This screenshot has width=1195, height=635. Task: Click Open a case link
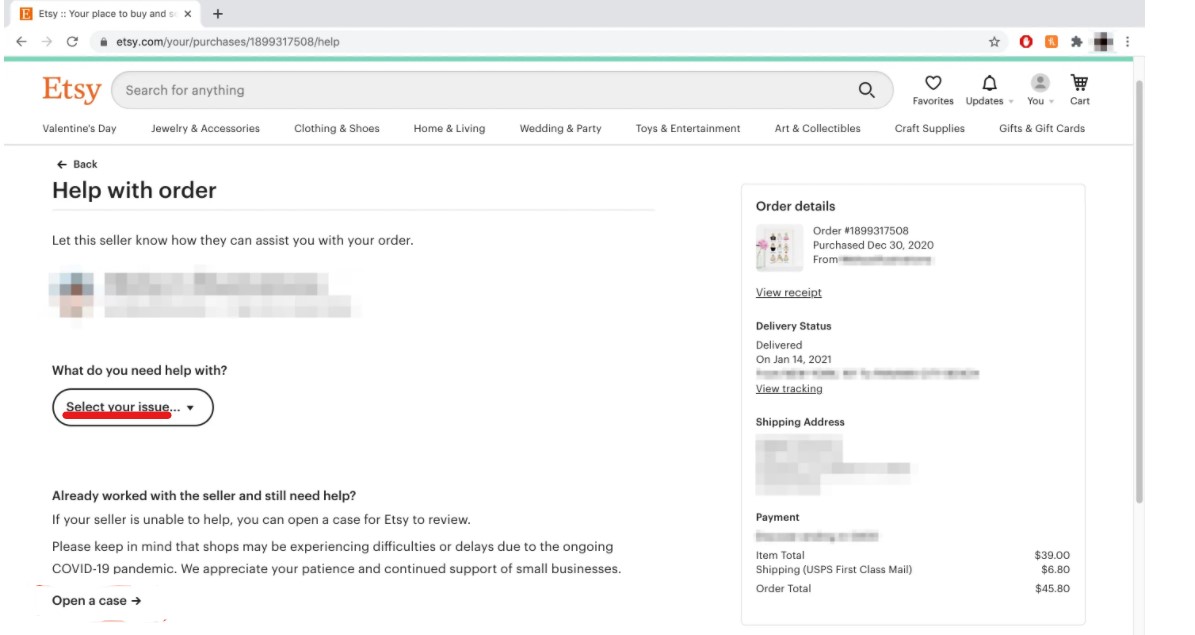(97, 601)
